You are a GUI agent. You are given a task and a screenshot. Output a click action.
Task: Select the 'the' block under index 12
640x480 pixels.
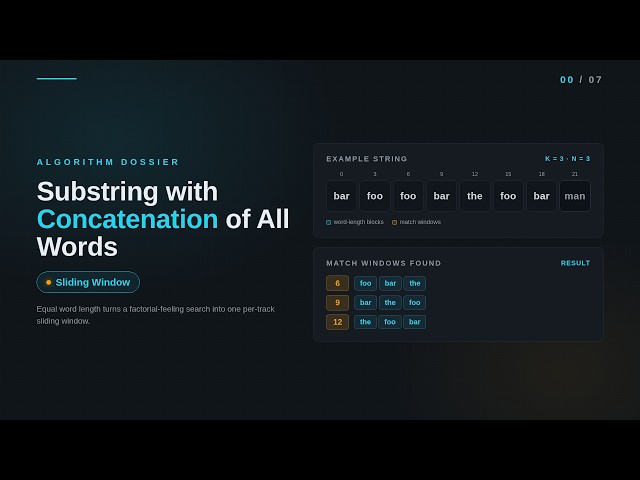[x=475, y=196]
